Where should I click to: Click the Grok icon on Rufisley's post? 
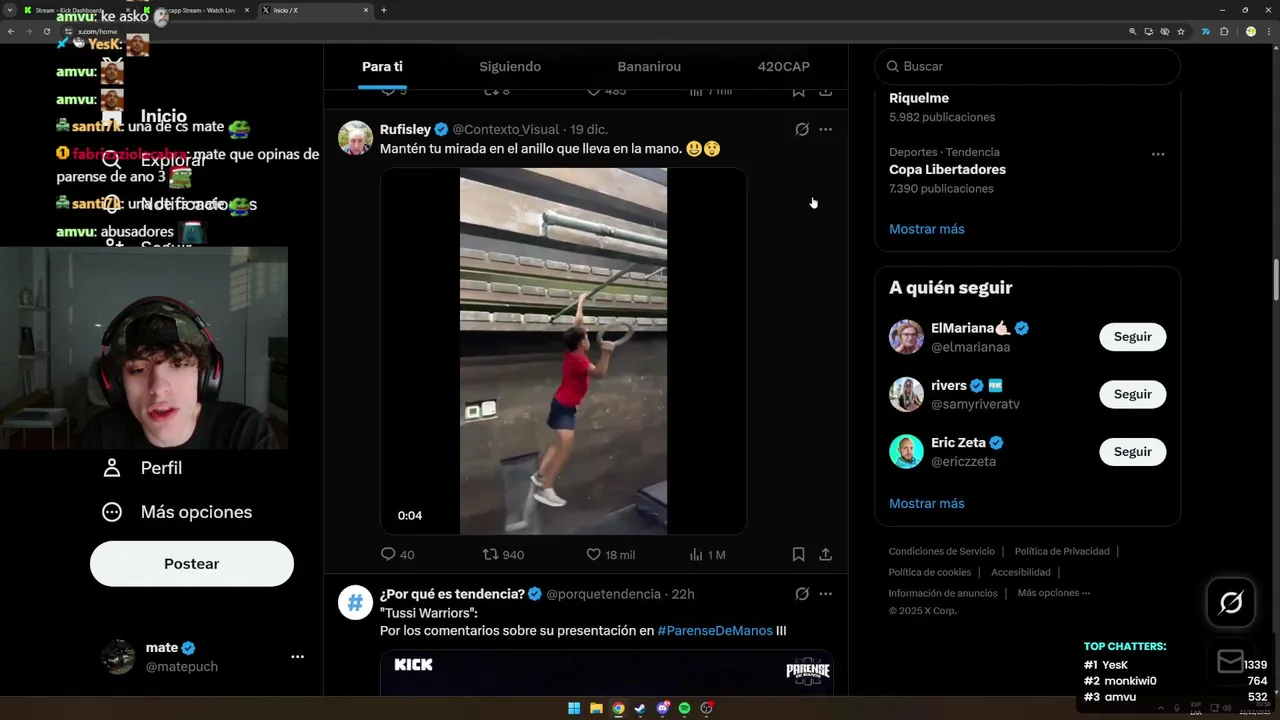[802, 129]
